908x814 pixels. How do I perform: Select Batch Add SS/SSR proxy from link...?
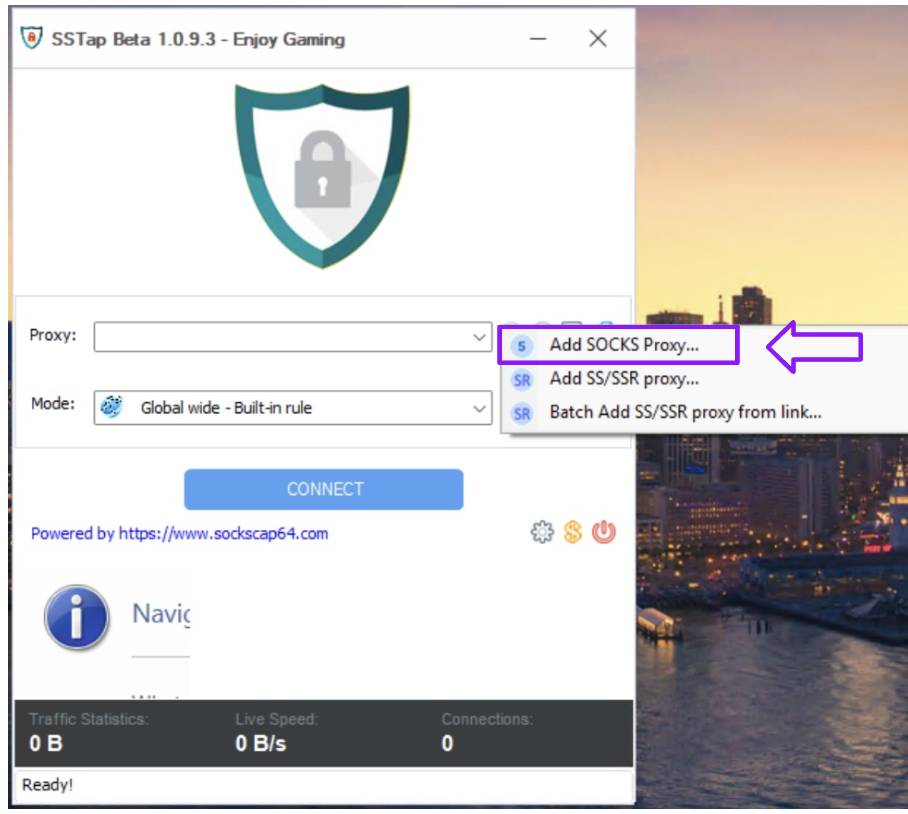pos(685,412)
